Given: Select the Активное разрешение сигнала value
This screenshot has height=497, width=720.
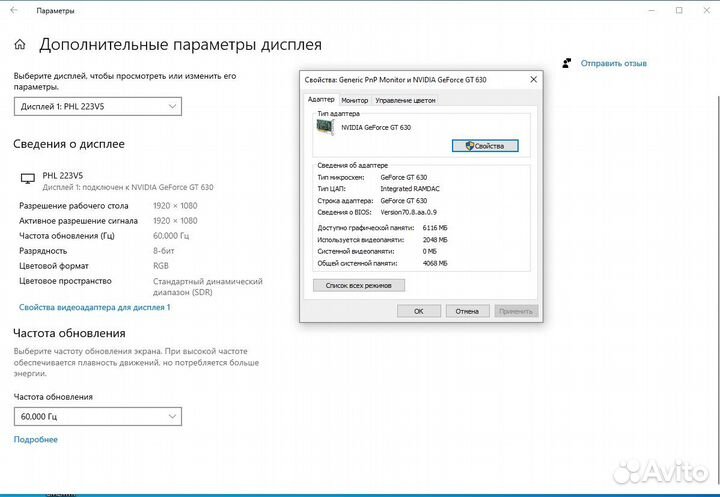Looking at the screenshot, I should 175,221.
